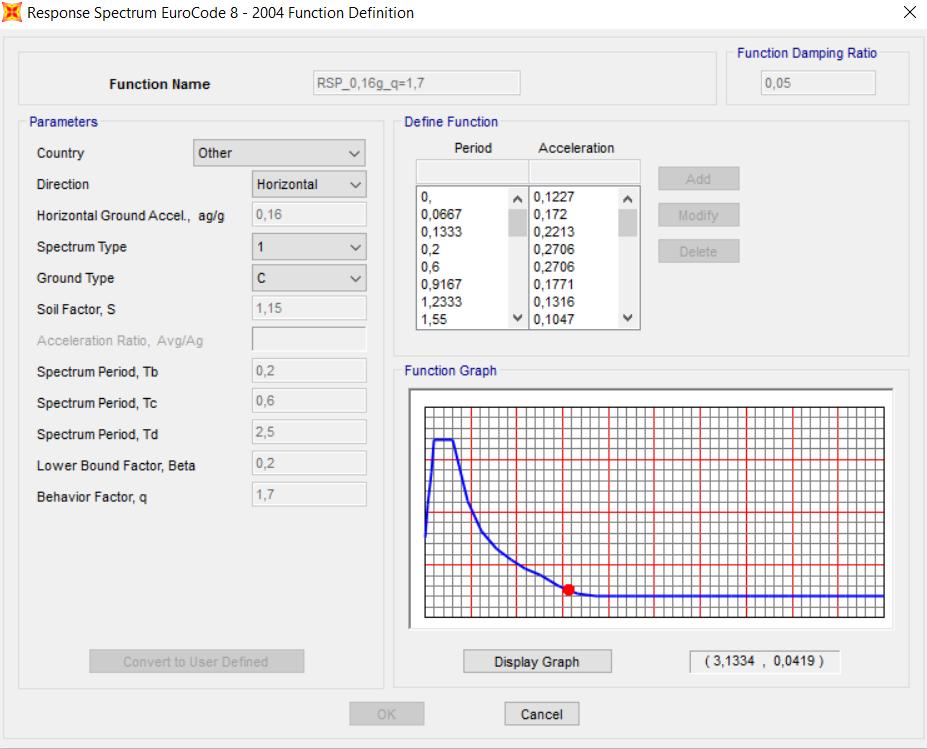927x749 pixels.
Task: Expand the Direction dropdown showing Horizontal
Action: [x=309, y=184]
